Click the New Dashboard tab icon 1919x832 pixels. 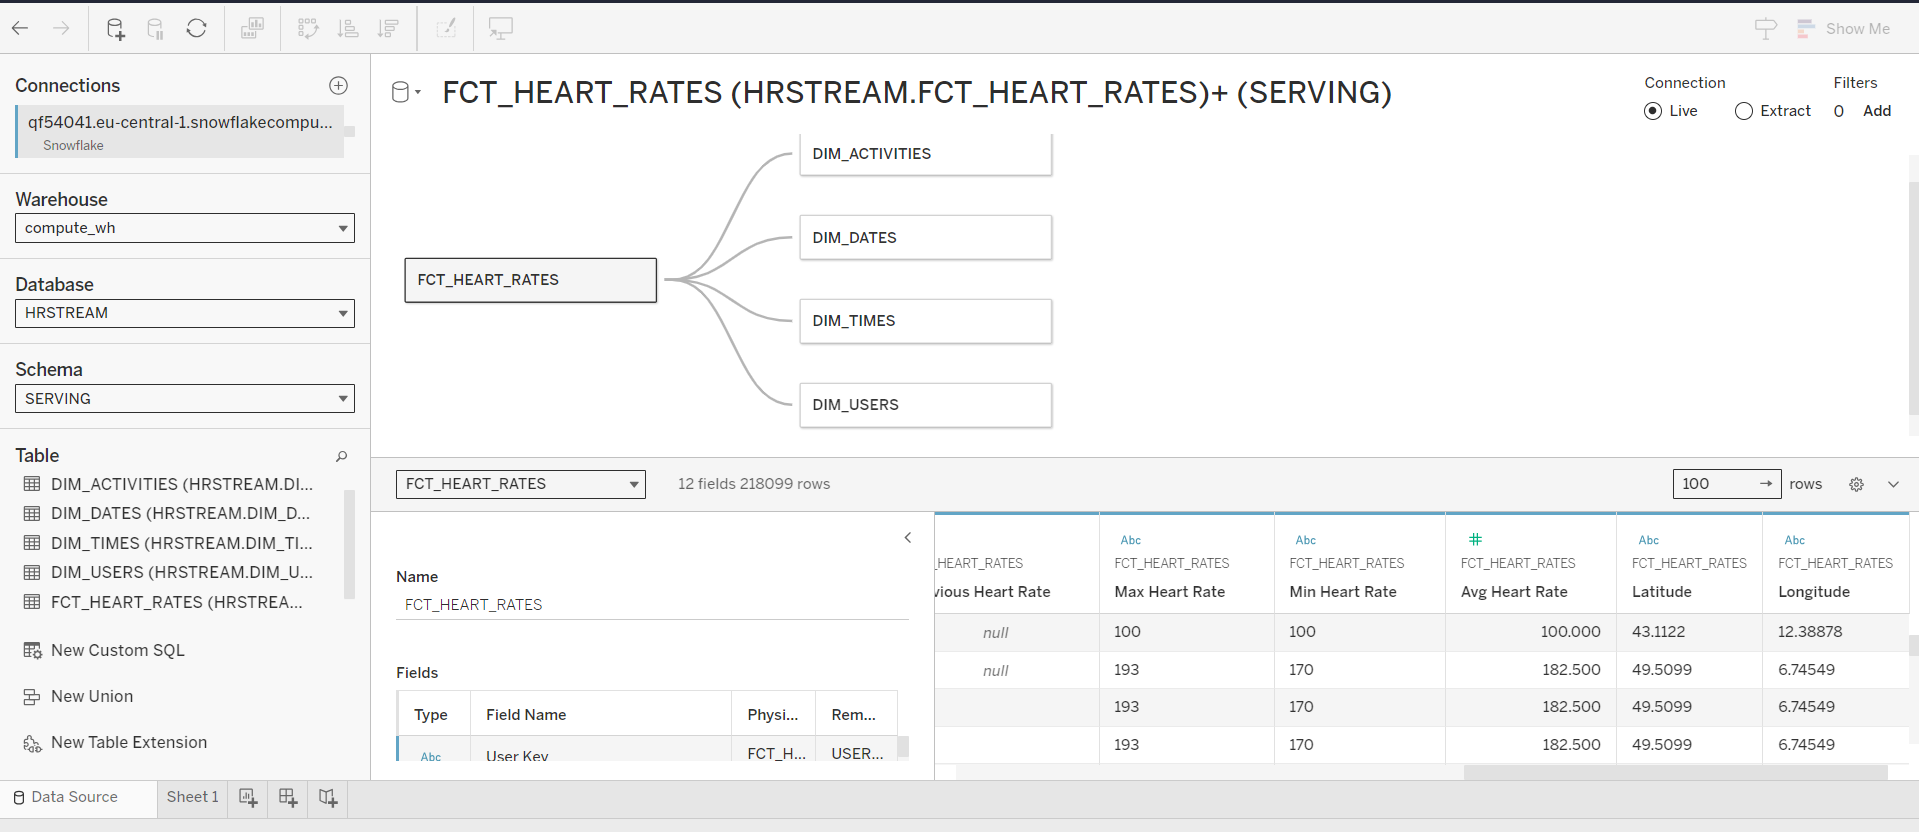(x=288, y=797)
